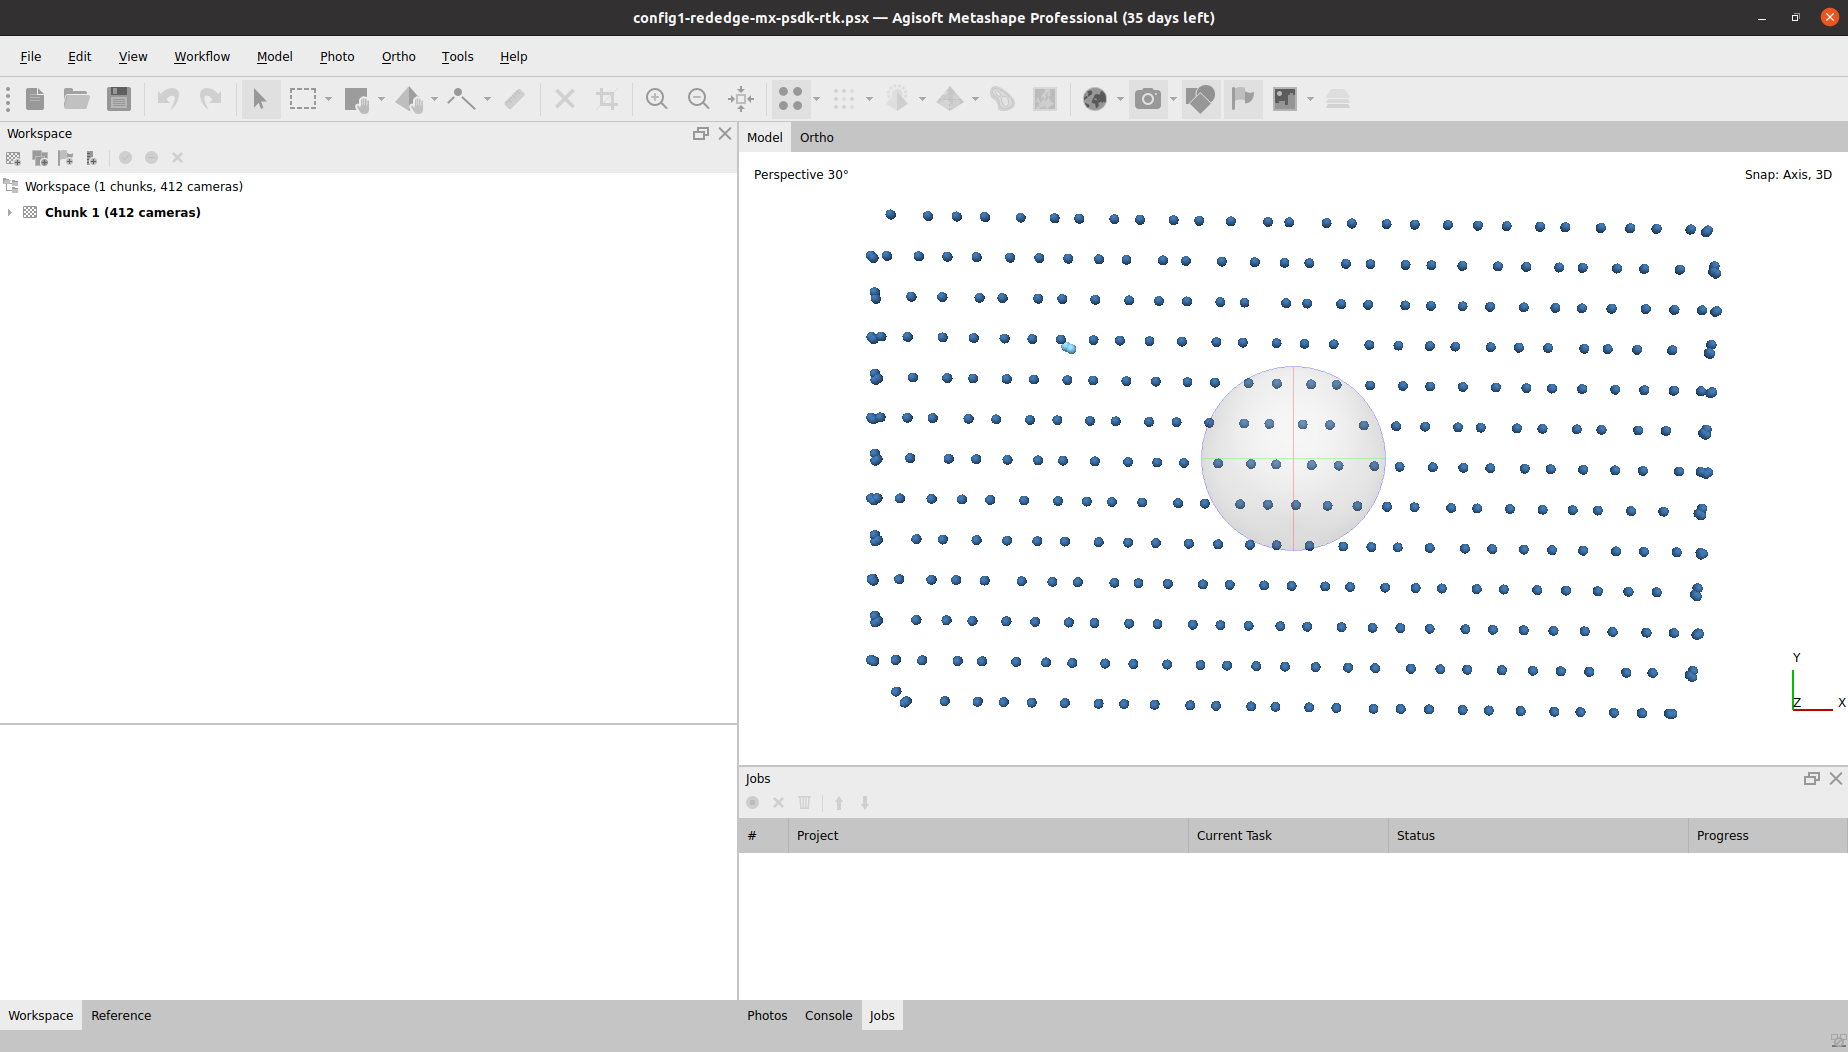The image size is (1848, 1052).
Task: Toggle Show Cameras camera icon
Action: pyautogui.click(x=1148, y=98)
